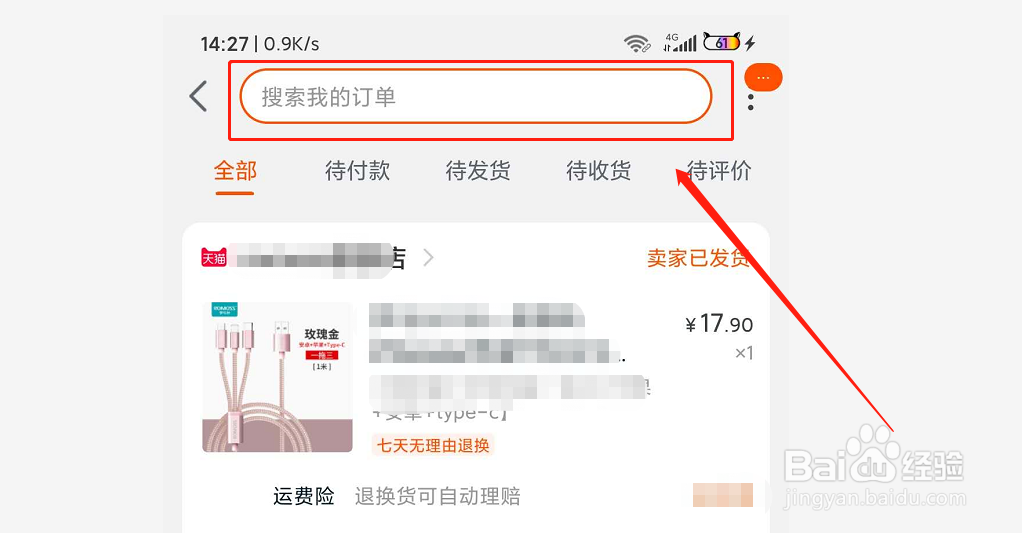1022x533 pixels.
Task: Switch to the 待付款 tab
Action: (357, 171)
